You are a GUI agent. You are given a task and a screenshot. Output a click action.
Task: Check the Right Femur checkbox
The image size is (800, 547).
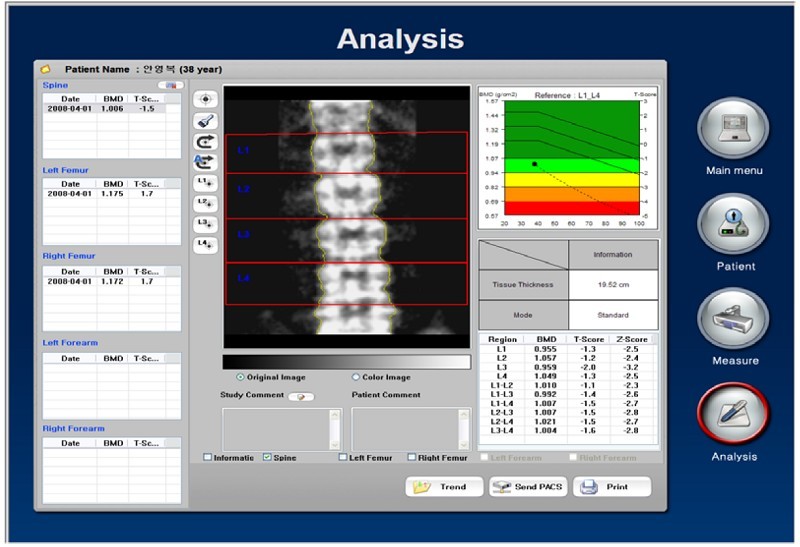(412, 458)
